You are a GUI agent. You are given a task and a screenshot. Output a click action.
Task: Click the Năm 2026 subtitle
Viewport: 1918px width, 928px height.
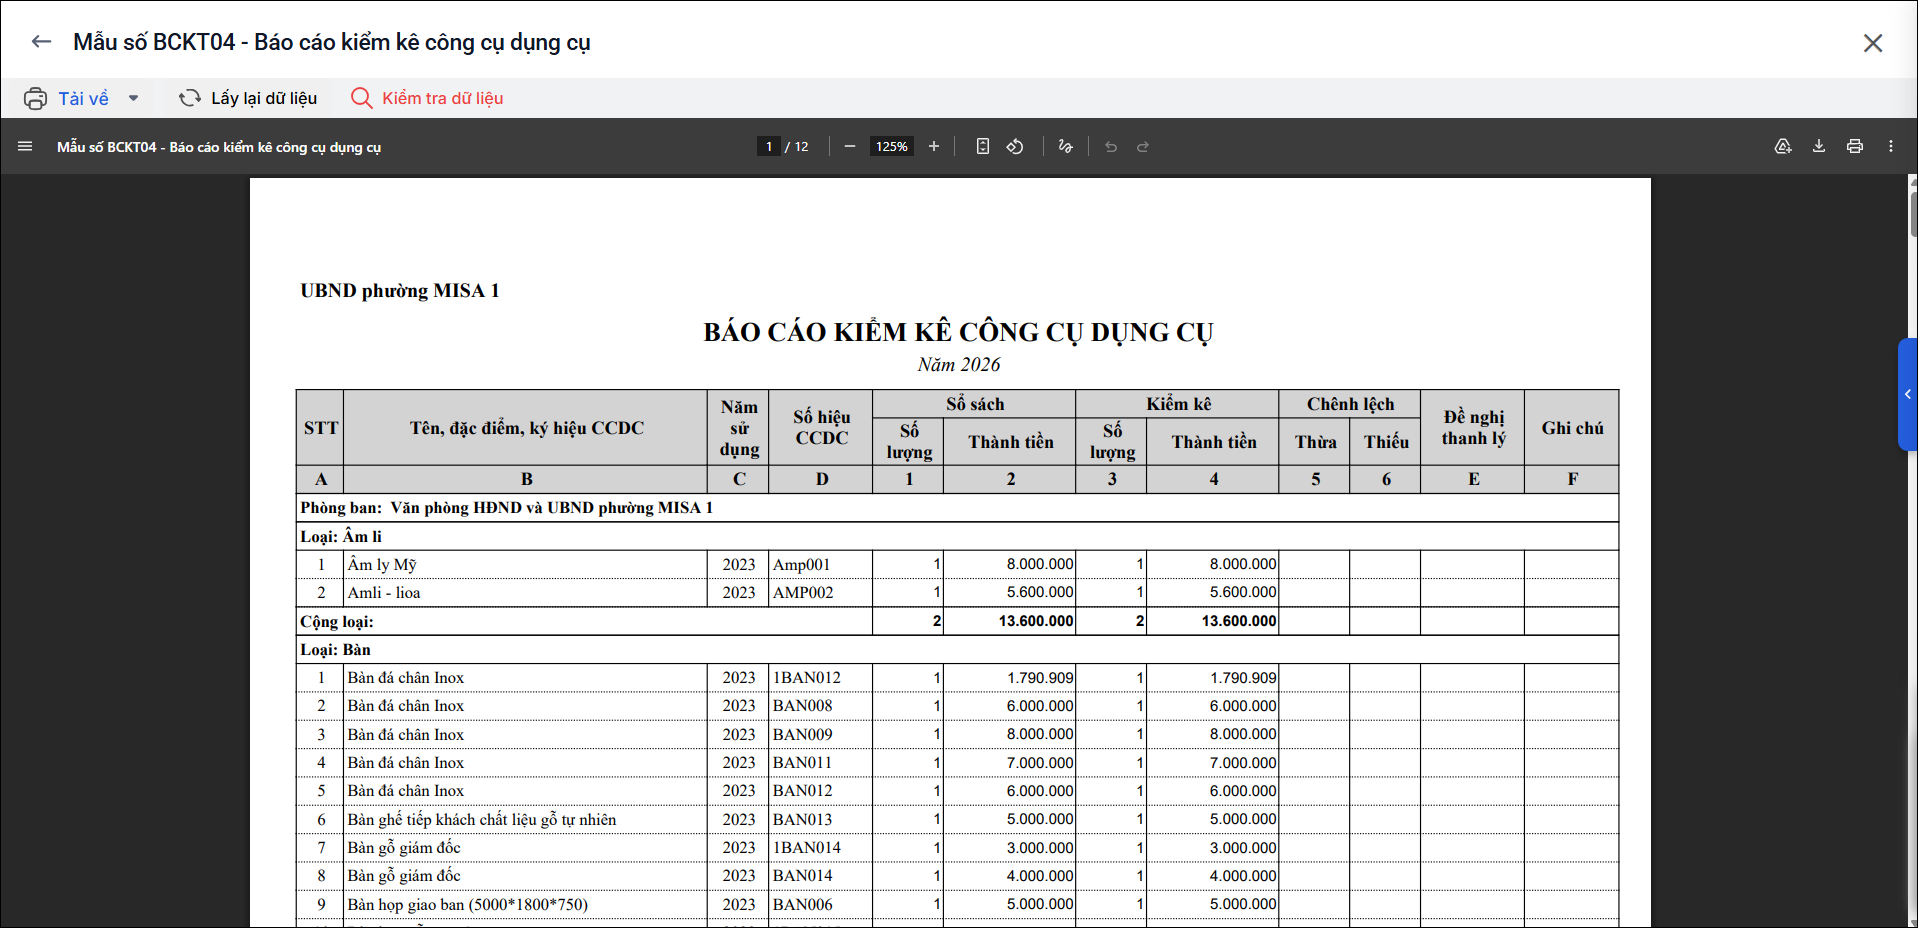click(958, 365)
